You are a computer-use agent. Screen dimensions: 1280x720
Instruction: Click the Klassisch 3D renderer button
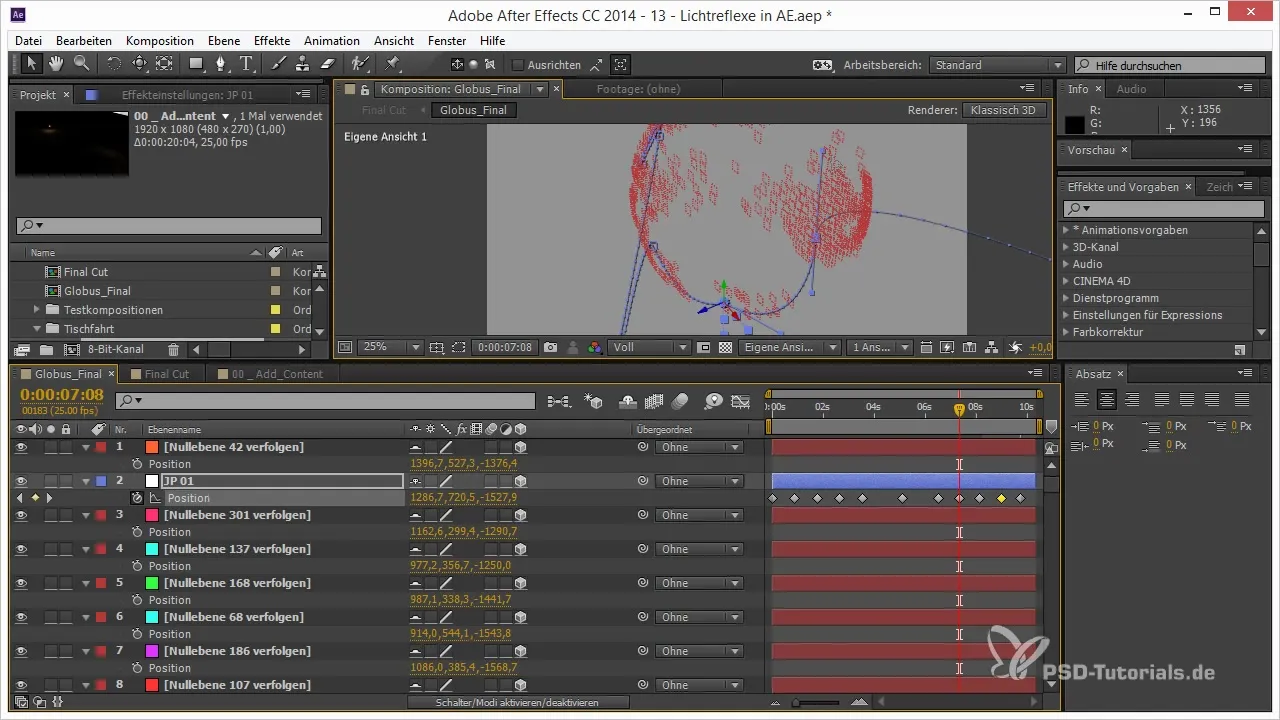pos(1003,110)
